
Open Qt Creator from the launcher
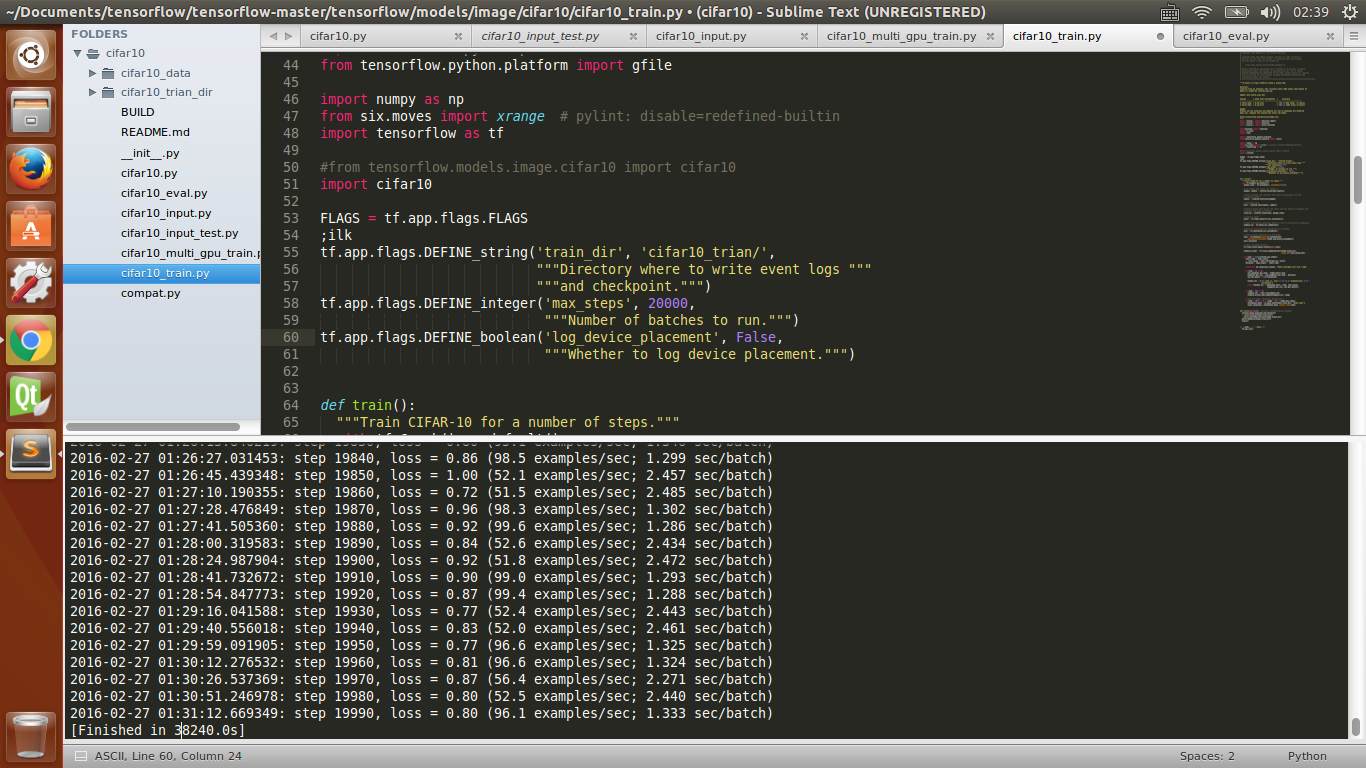click(32, 397)
